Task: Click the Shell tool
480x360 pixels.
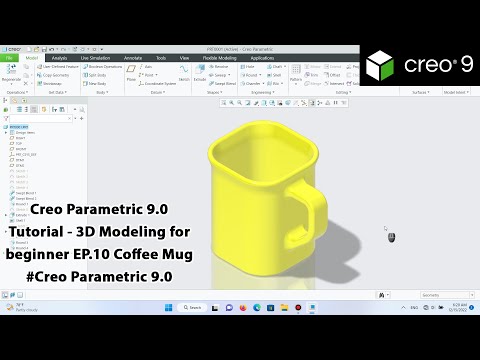Action: tap(274, 75)
